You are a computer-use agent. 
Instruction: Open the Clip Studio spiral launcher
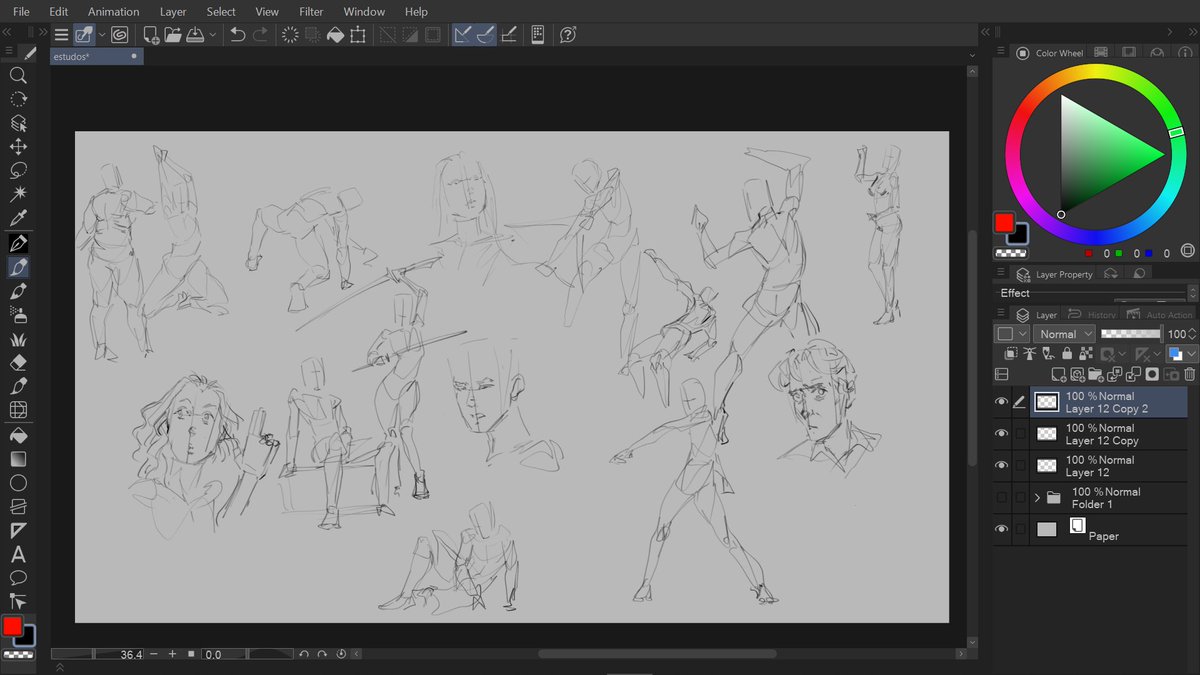tap(120, 35)
